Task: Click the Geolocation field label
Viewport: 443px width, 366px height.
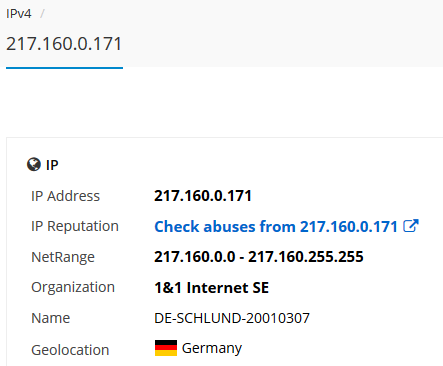Action: coord(70,350)
